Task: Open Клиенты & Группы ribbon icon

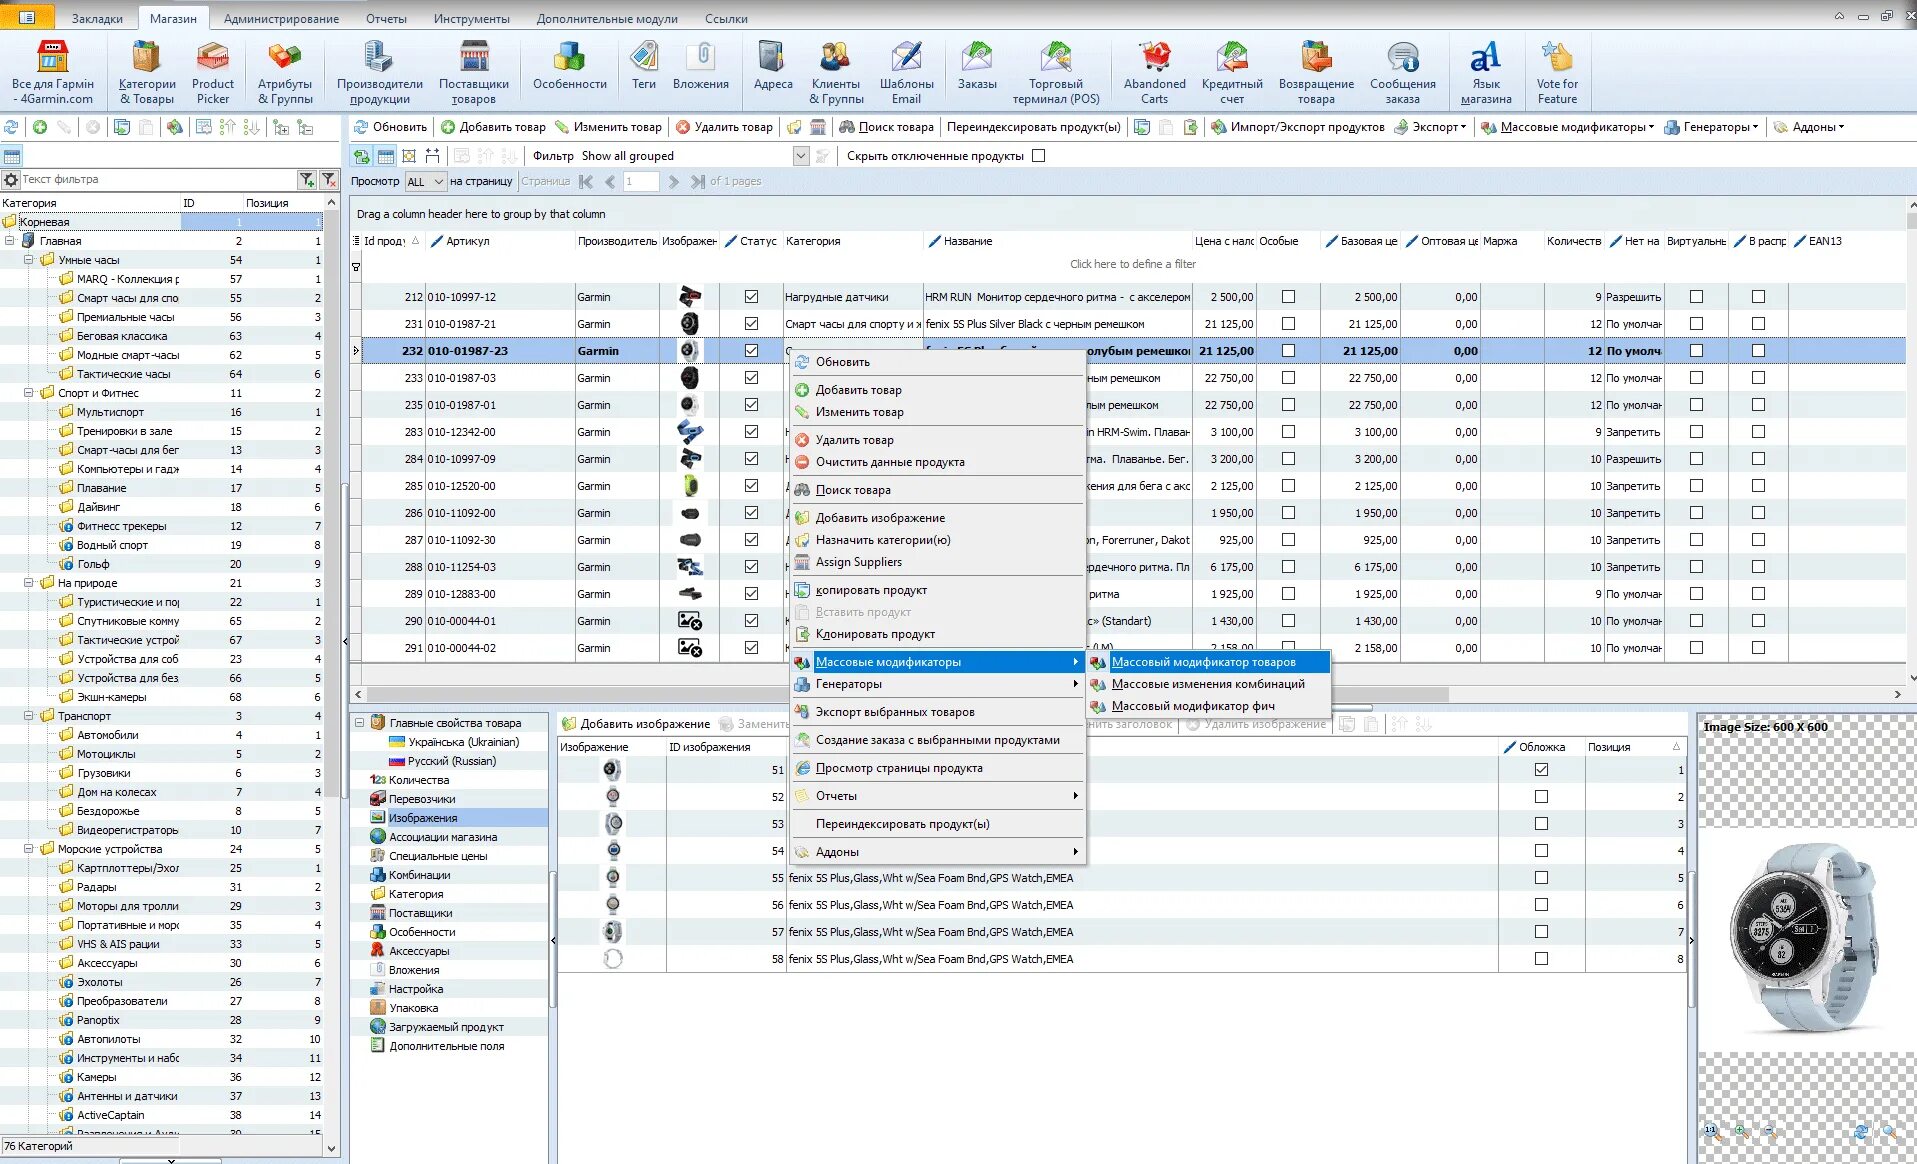Action: pyautogui.click(x=836, y=72)
